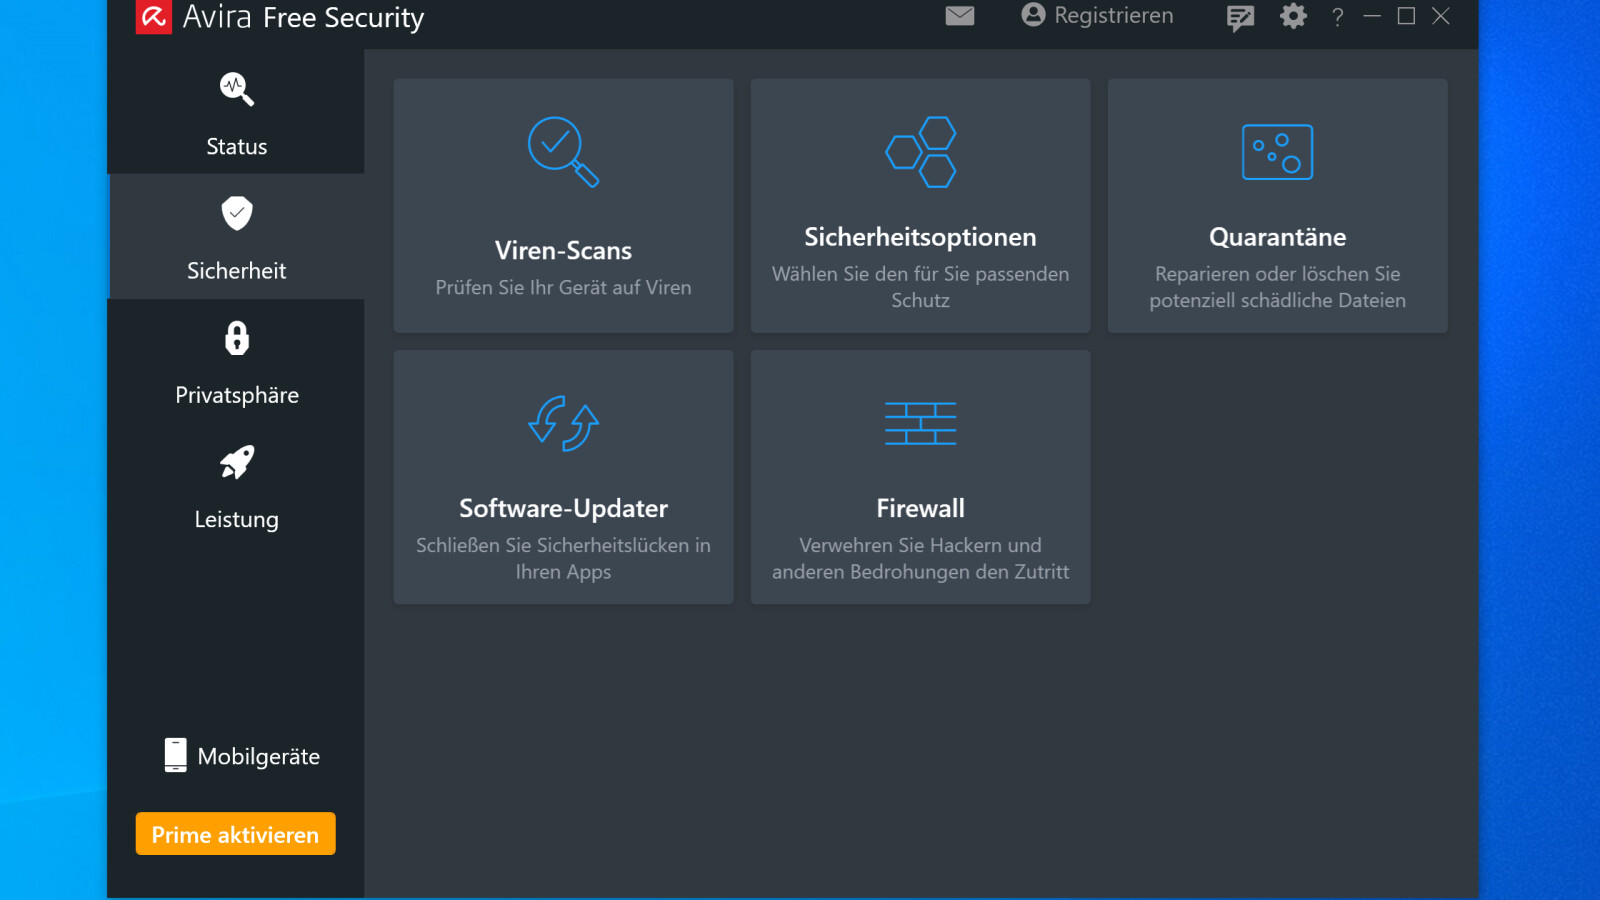1600x900 pixels.
Task: Click the Software-Updater arrows icon
Action: point(563,423)
